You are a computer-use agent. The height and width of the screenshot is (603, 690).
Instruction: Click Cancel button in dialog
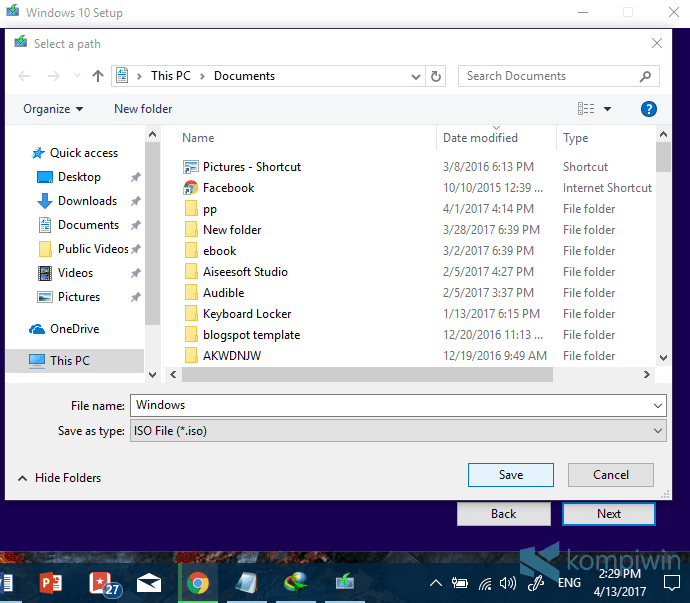click(x=611, y=475)
